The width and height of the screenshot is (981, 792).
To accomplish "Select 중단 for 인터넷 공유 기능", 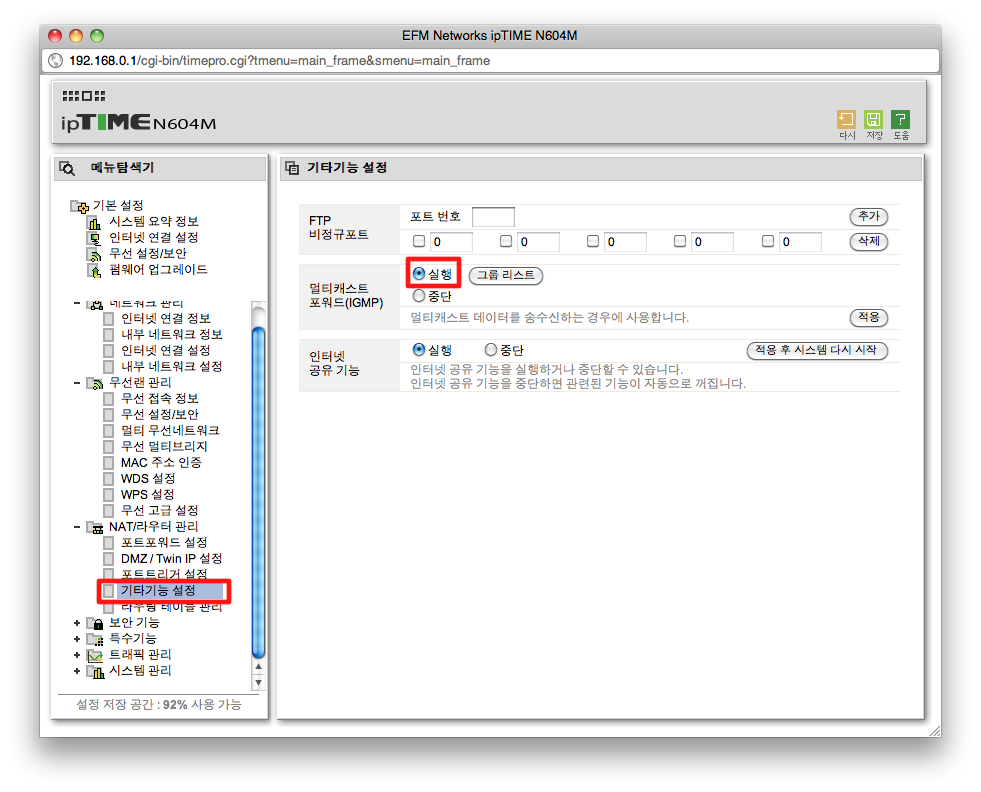I will pyautogui.click(x=491, y=350).
